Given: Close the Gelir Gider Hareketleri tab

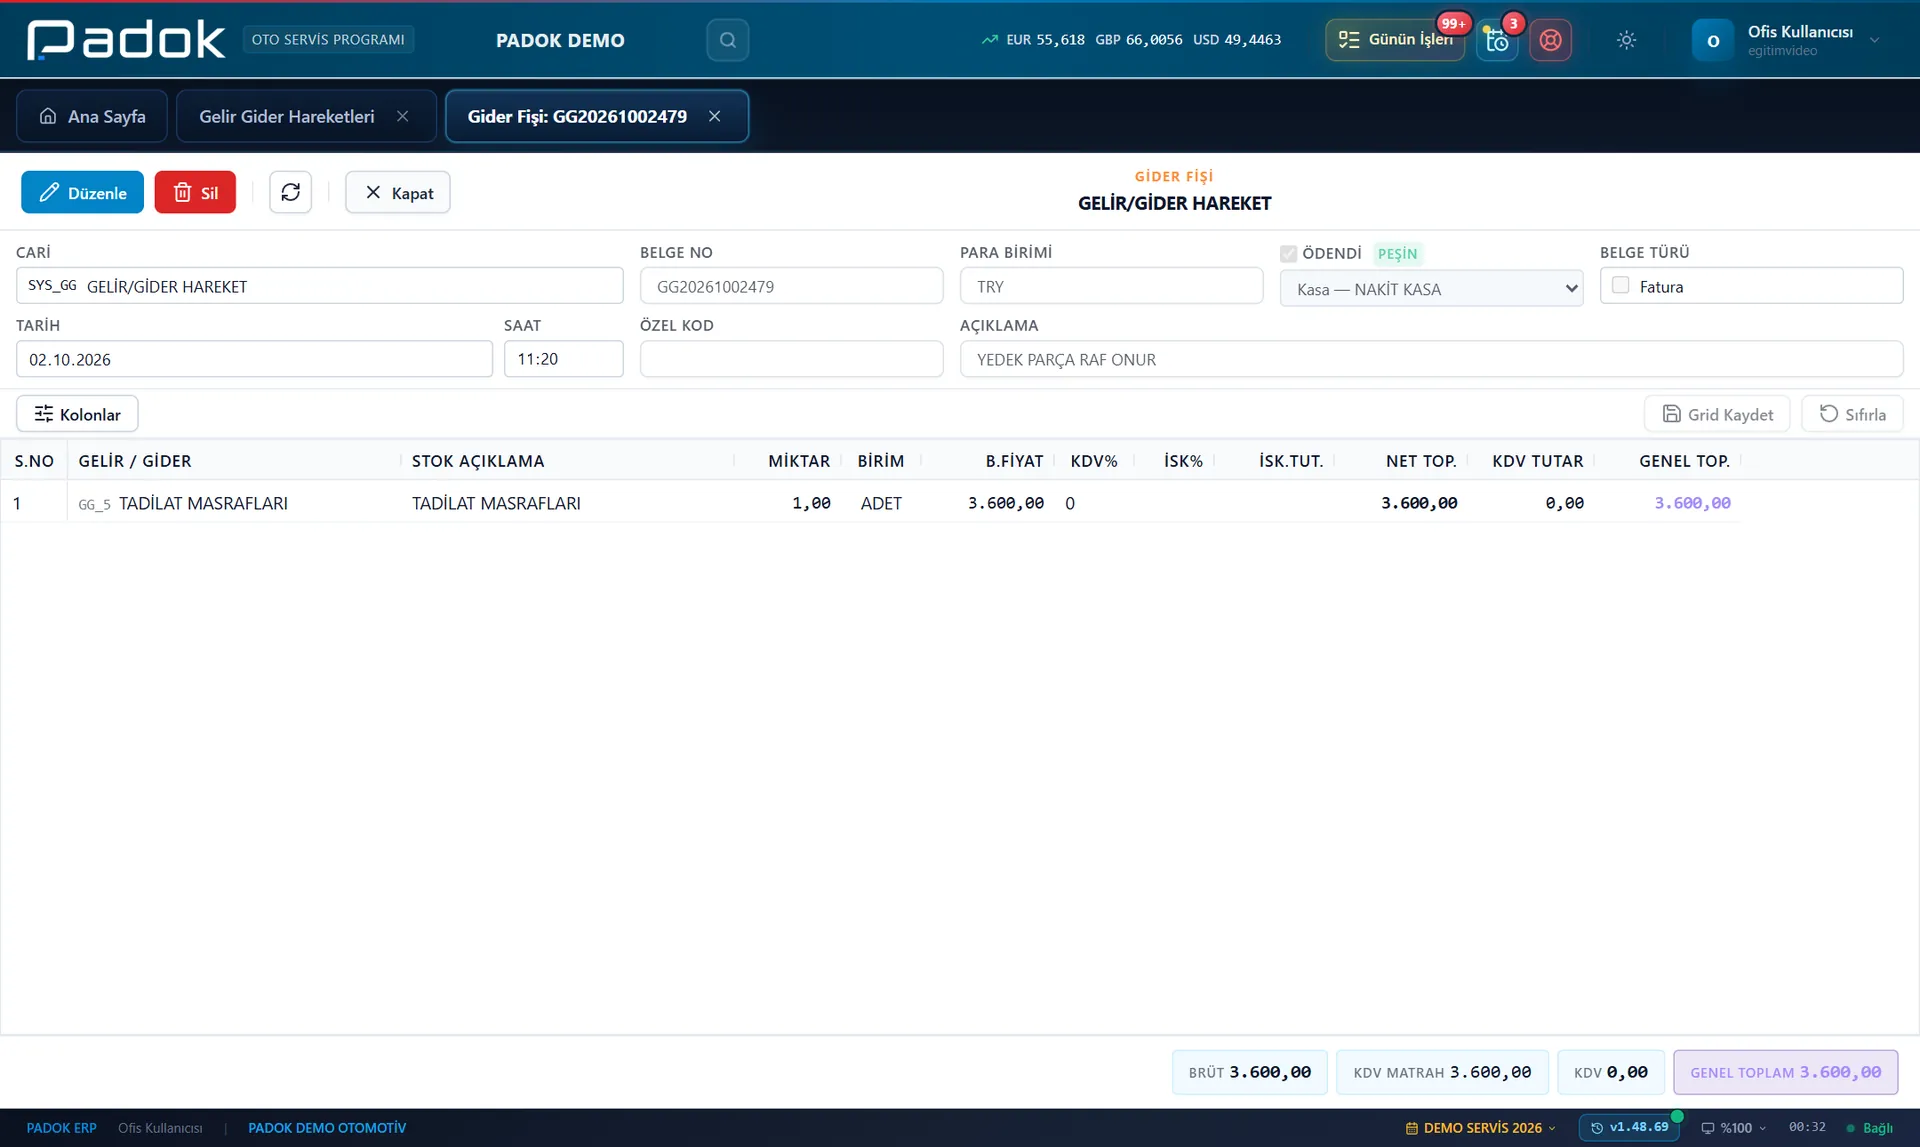Looking at the screenshot, I should click(402, 116).
